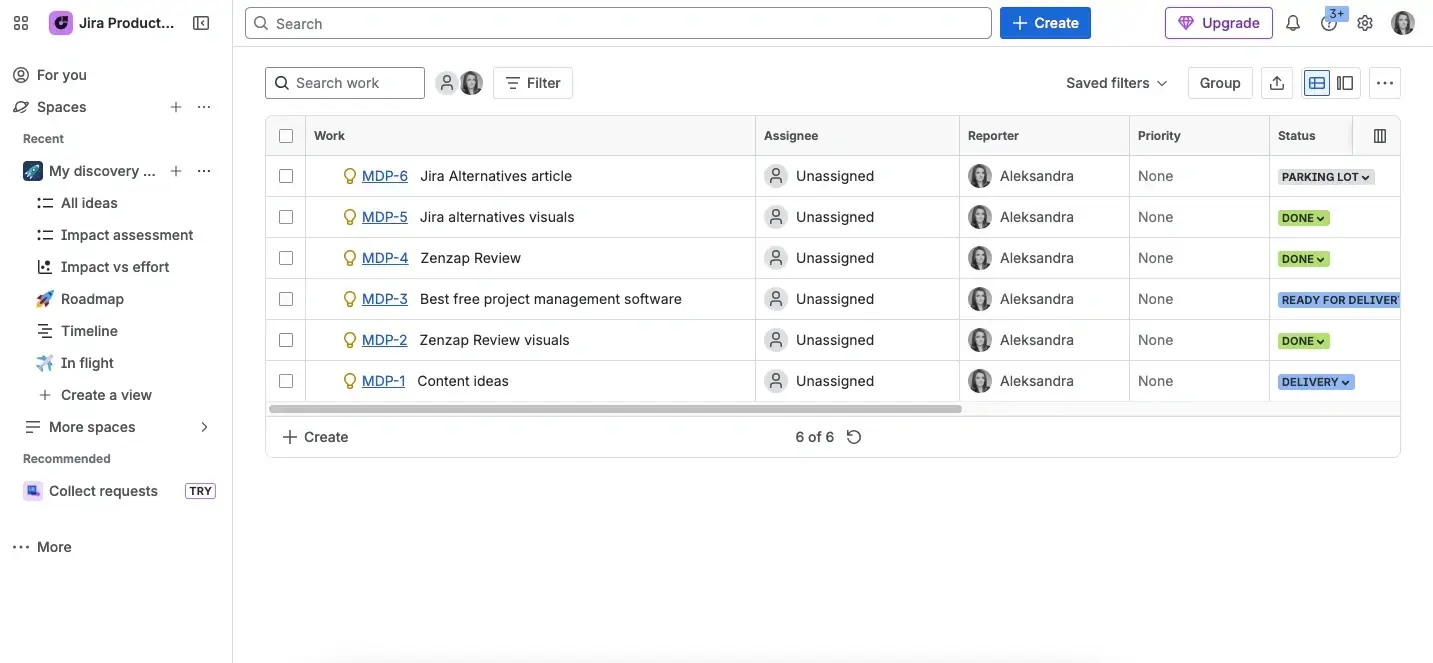Screen dimensions: 1433x663
Task: Check the MDP-5 row checkbox
Action: (x=286, y=217)
